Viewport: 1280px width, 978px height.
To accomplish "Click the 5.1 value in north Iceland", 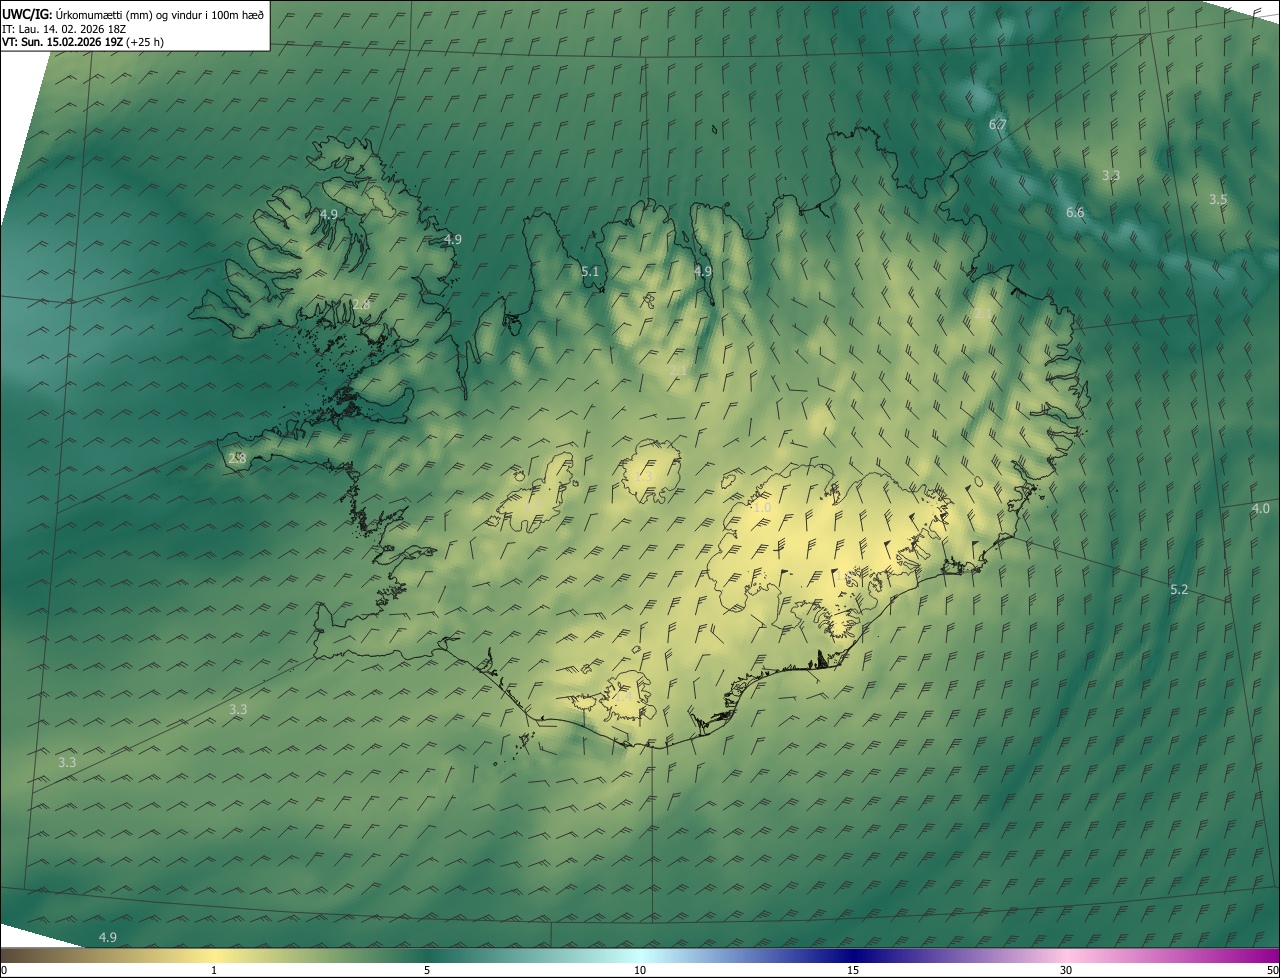I will point(590,271).
